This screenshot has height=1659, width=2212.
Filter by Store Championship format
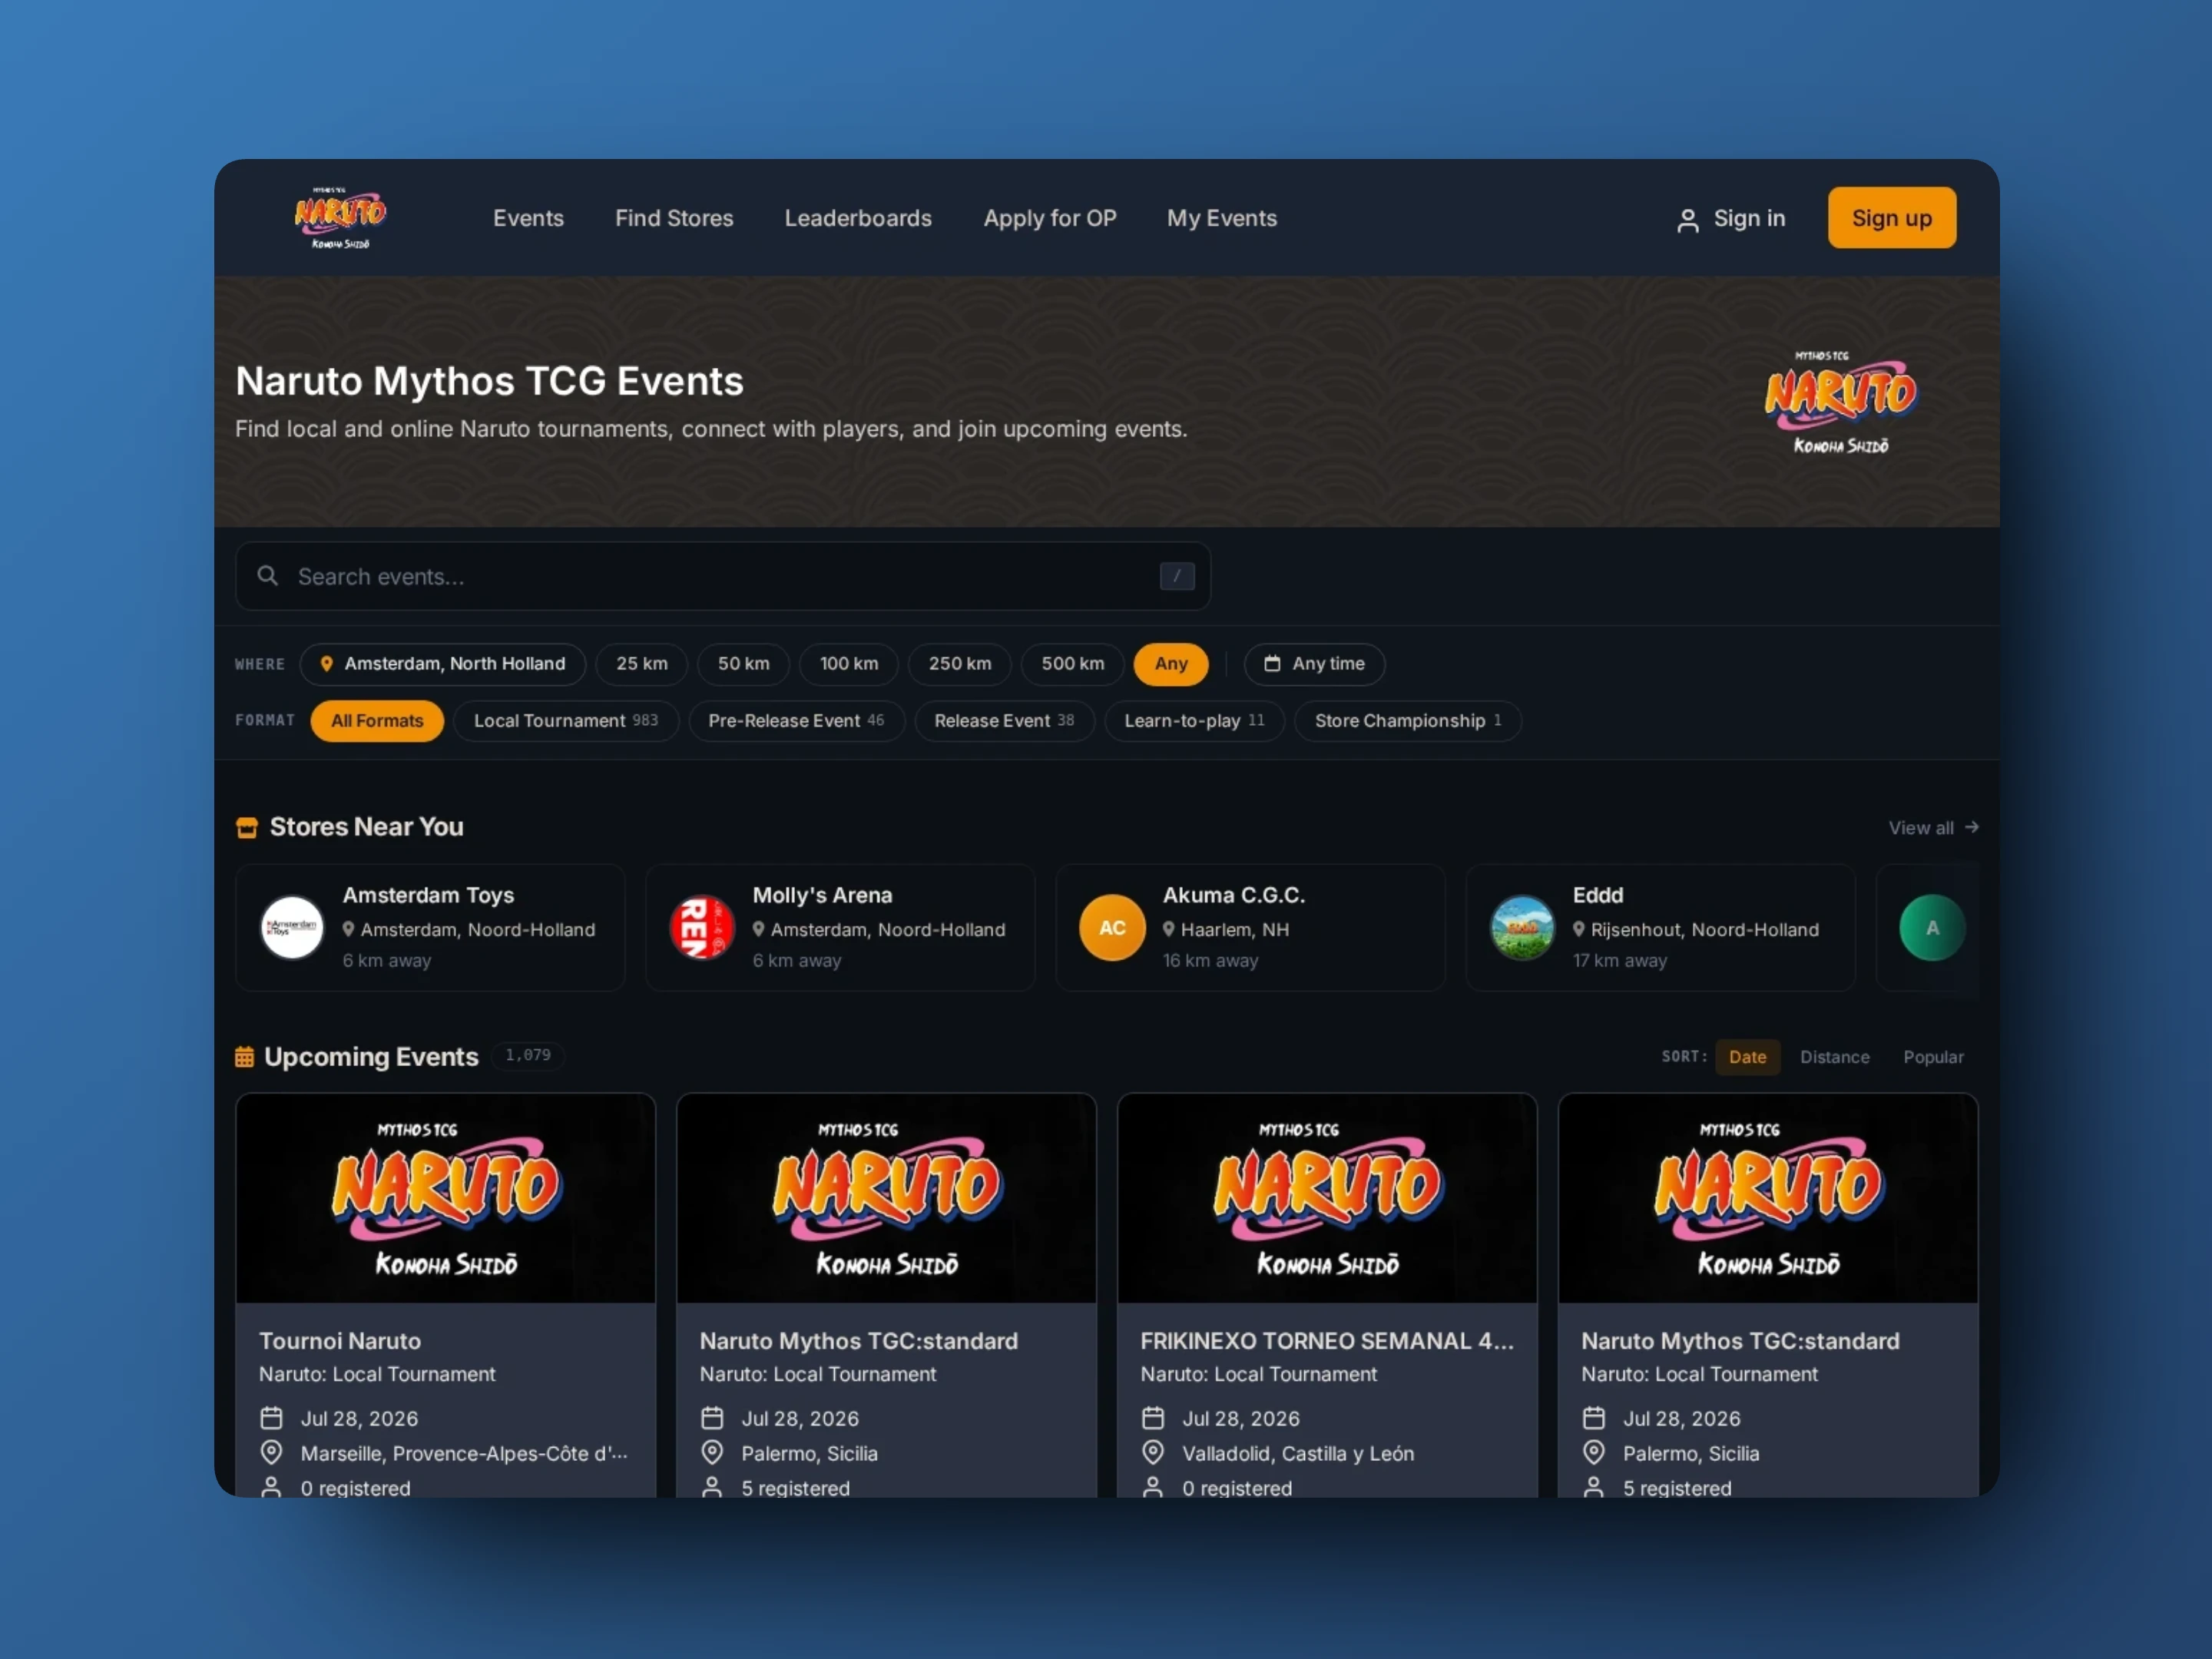pyautogui.click(x=1407, y=721)
